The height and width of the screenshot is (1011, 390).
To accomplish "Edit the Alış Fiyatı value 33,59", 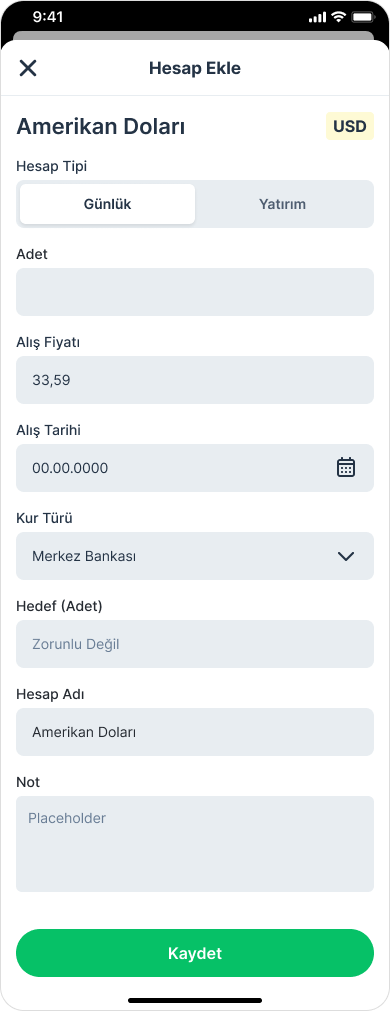I will (x=195, y=380).
